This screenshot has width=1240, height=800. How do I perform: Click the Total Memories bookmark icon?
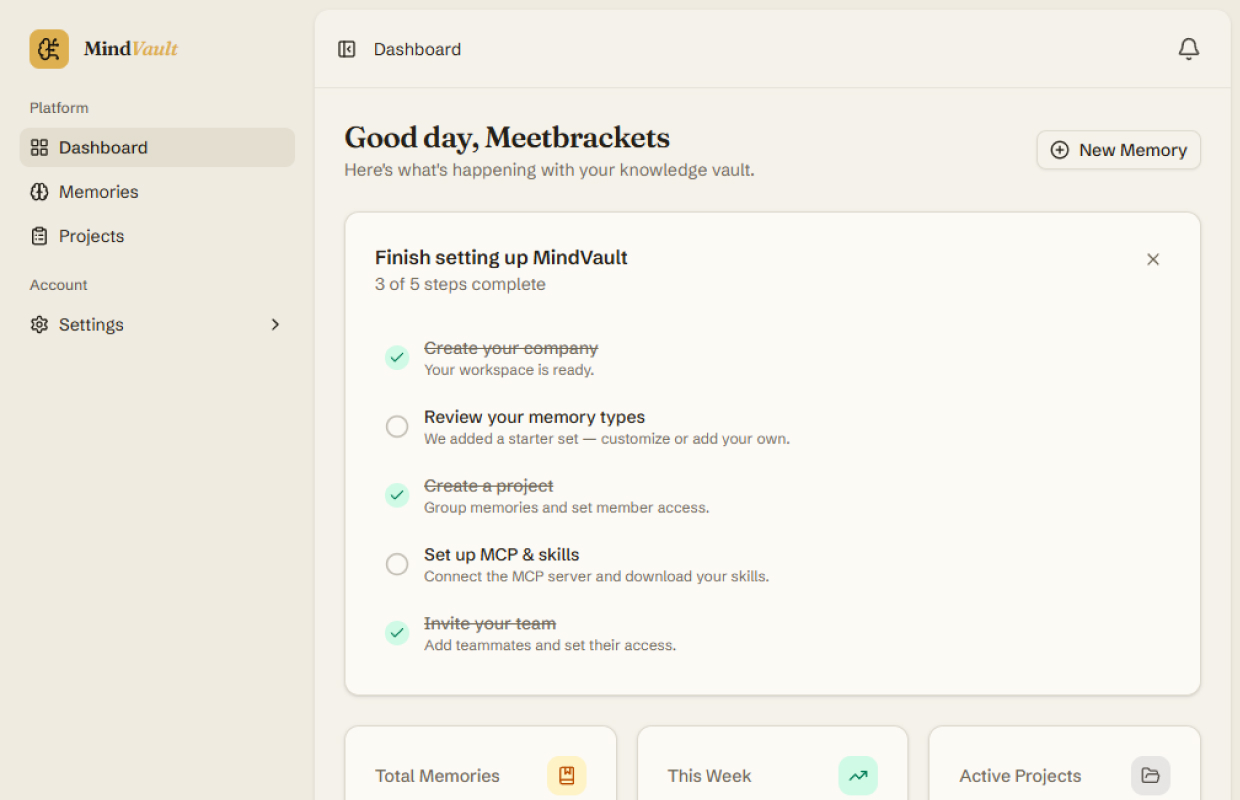click(567, 776)
